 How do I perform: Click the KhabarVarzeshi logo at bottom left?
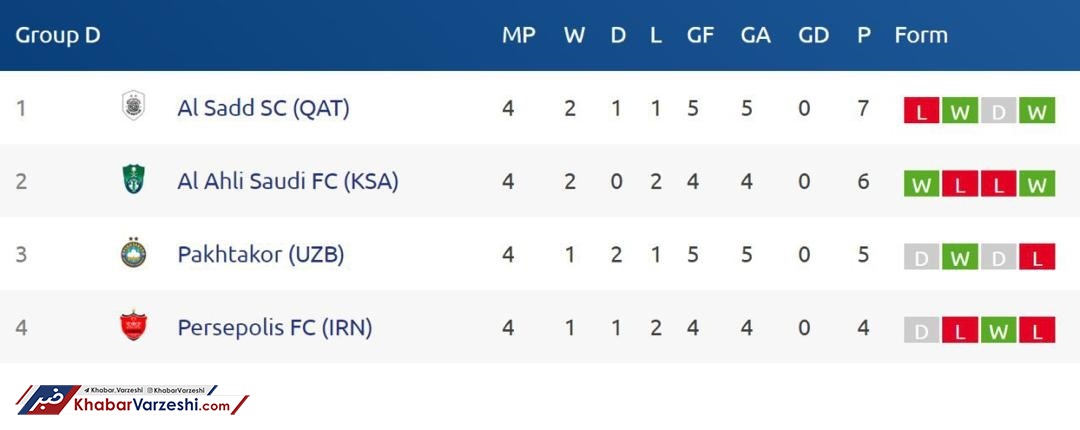130,400
